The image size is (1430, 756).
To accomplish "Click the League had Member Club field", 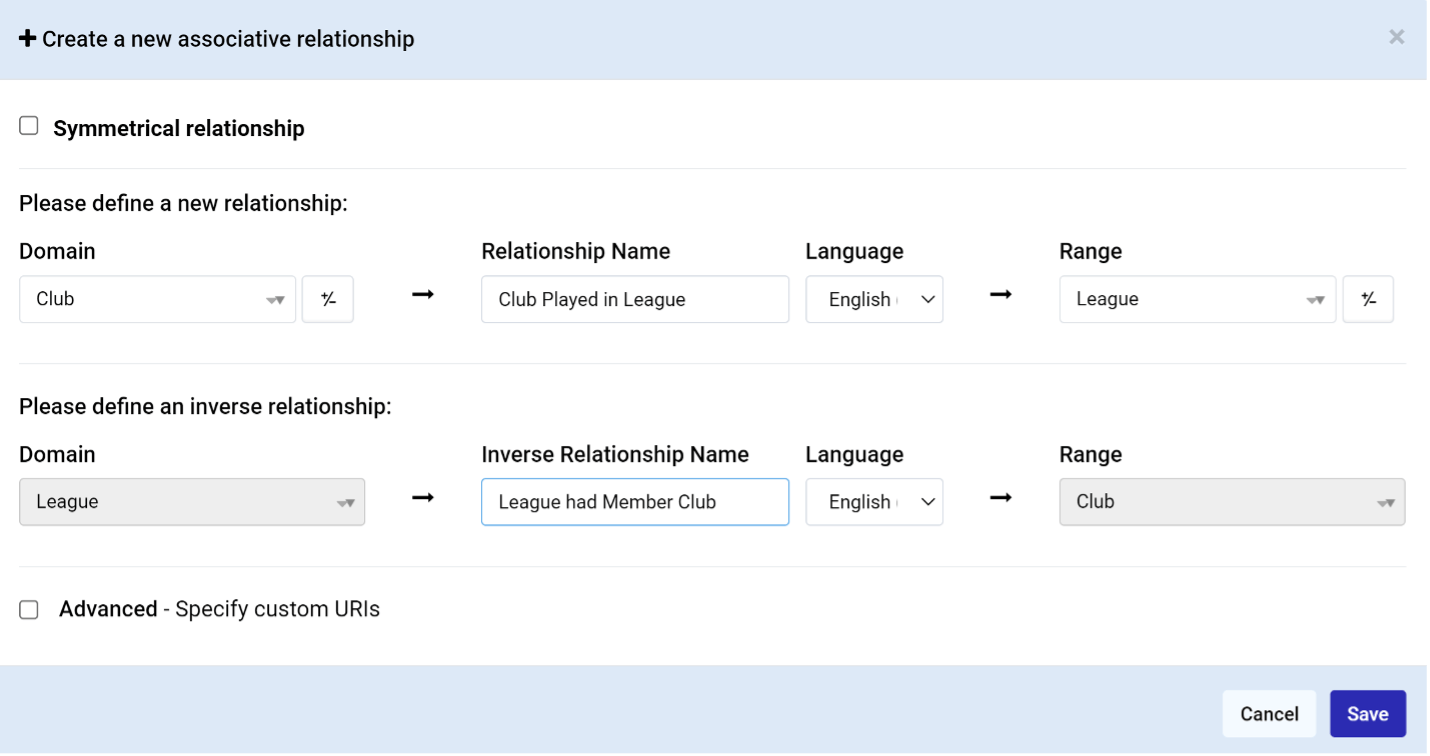I will pyautogui.click(x=635, y=501).
